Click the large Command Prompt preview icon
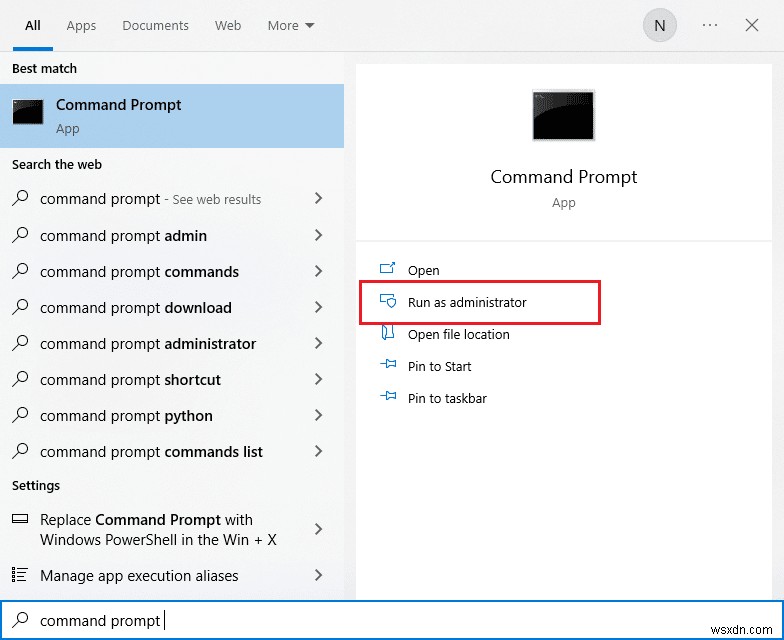This screenshot has height=640, width=784. click(563, 115)
